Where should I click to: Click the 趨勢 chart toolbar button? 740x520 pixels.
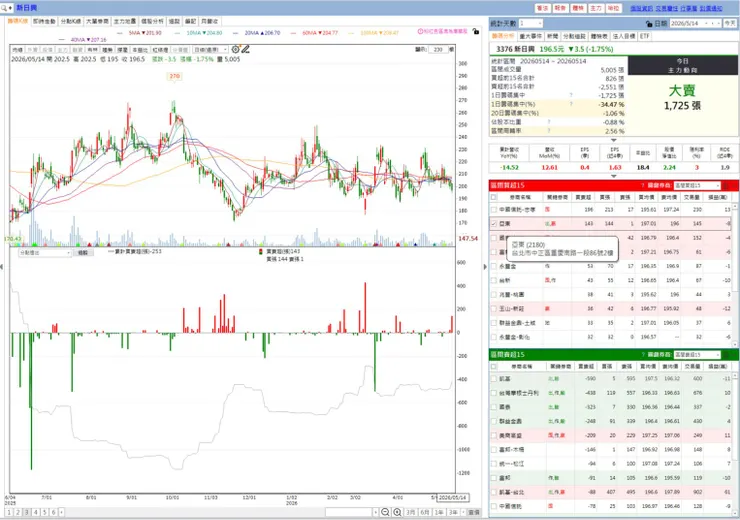coord(107,50)
